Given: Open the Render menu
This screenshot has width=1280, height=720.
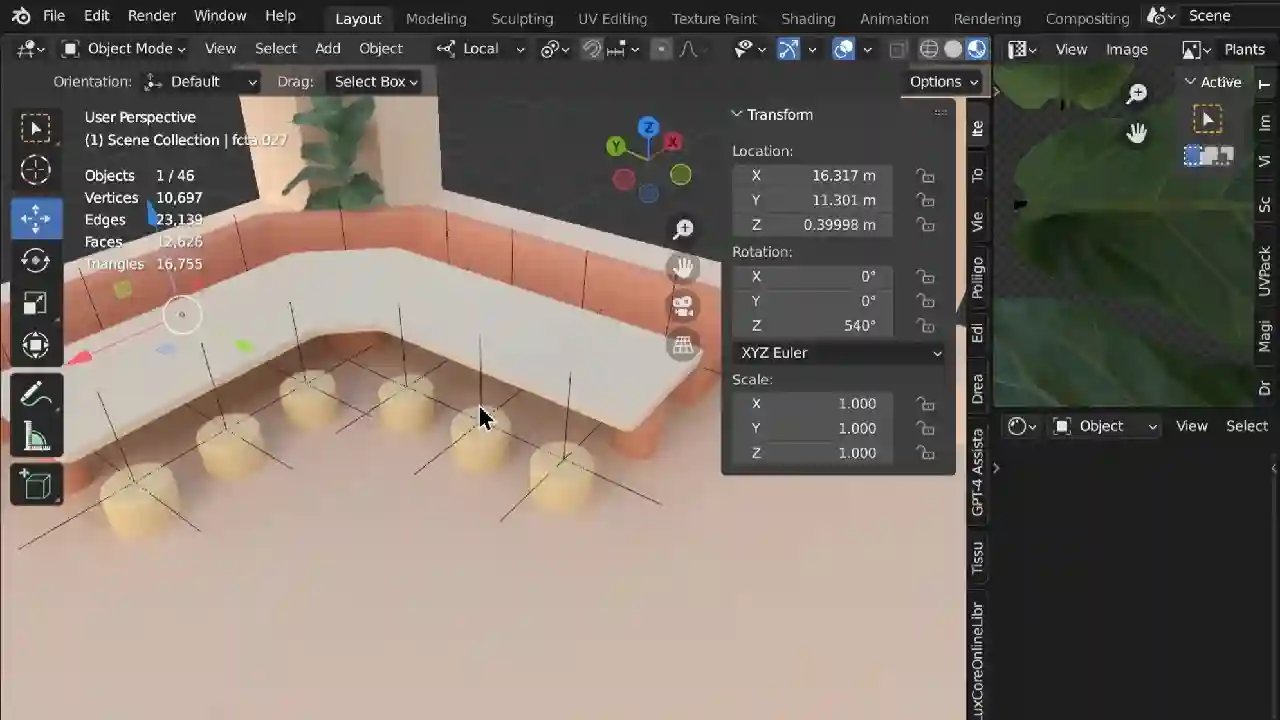Looking at the screenshot, I should (151, 15).
